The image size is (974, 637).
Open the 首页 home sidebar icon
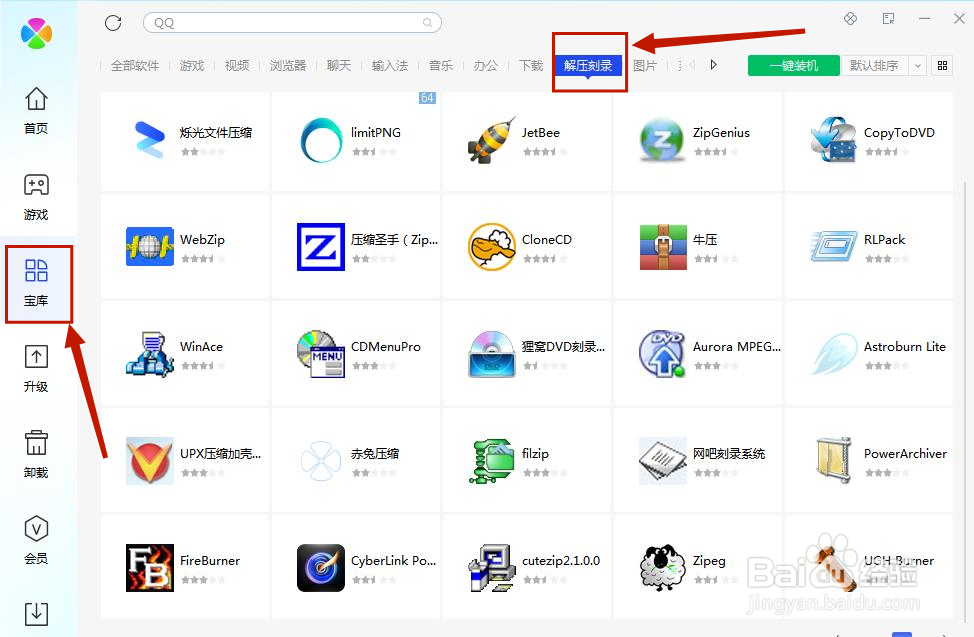pyautogui.click(x=36, y=99)
